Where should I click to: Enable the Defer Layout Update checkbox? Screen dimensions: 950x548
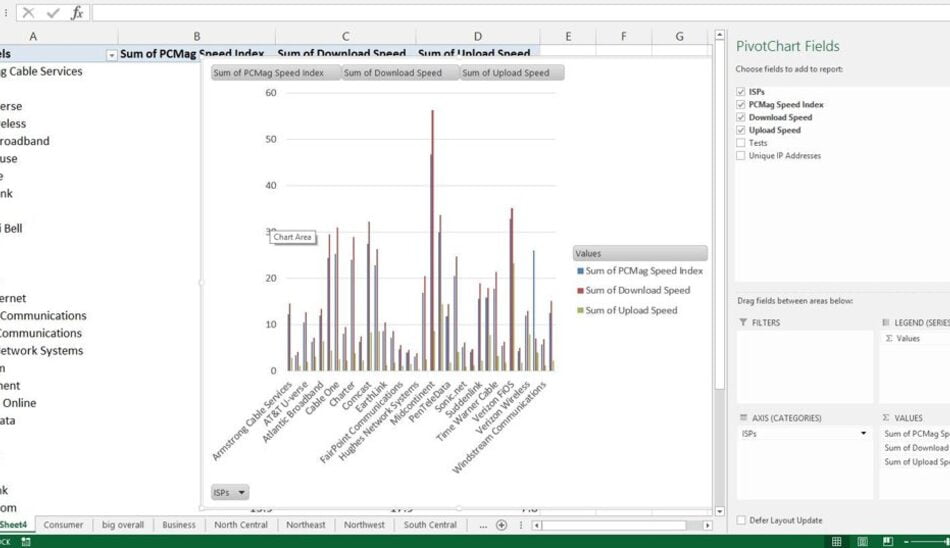point(741,520)
